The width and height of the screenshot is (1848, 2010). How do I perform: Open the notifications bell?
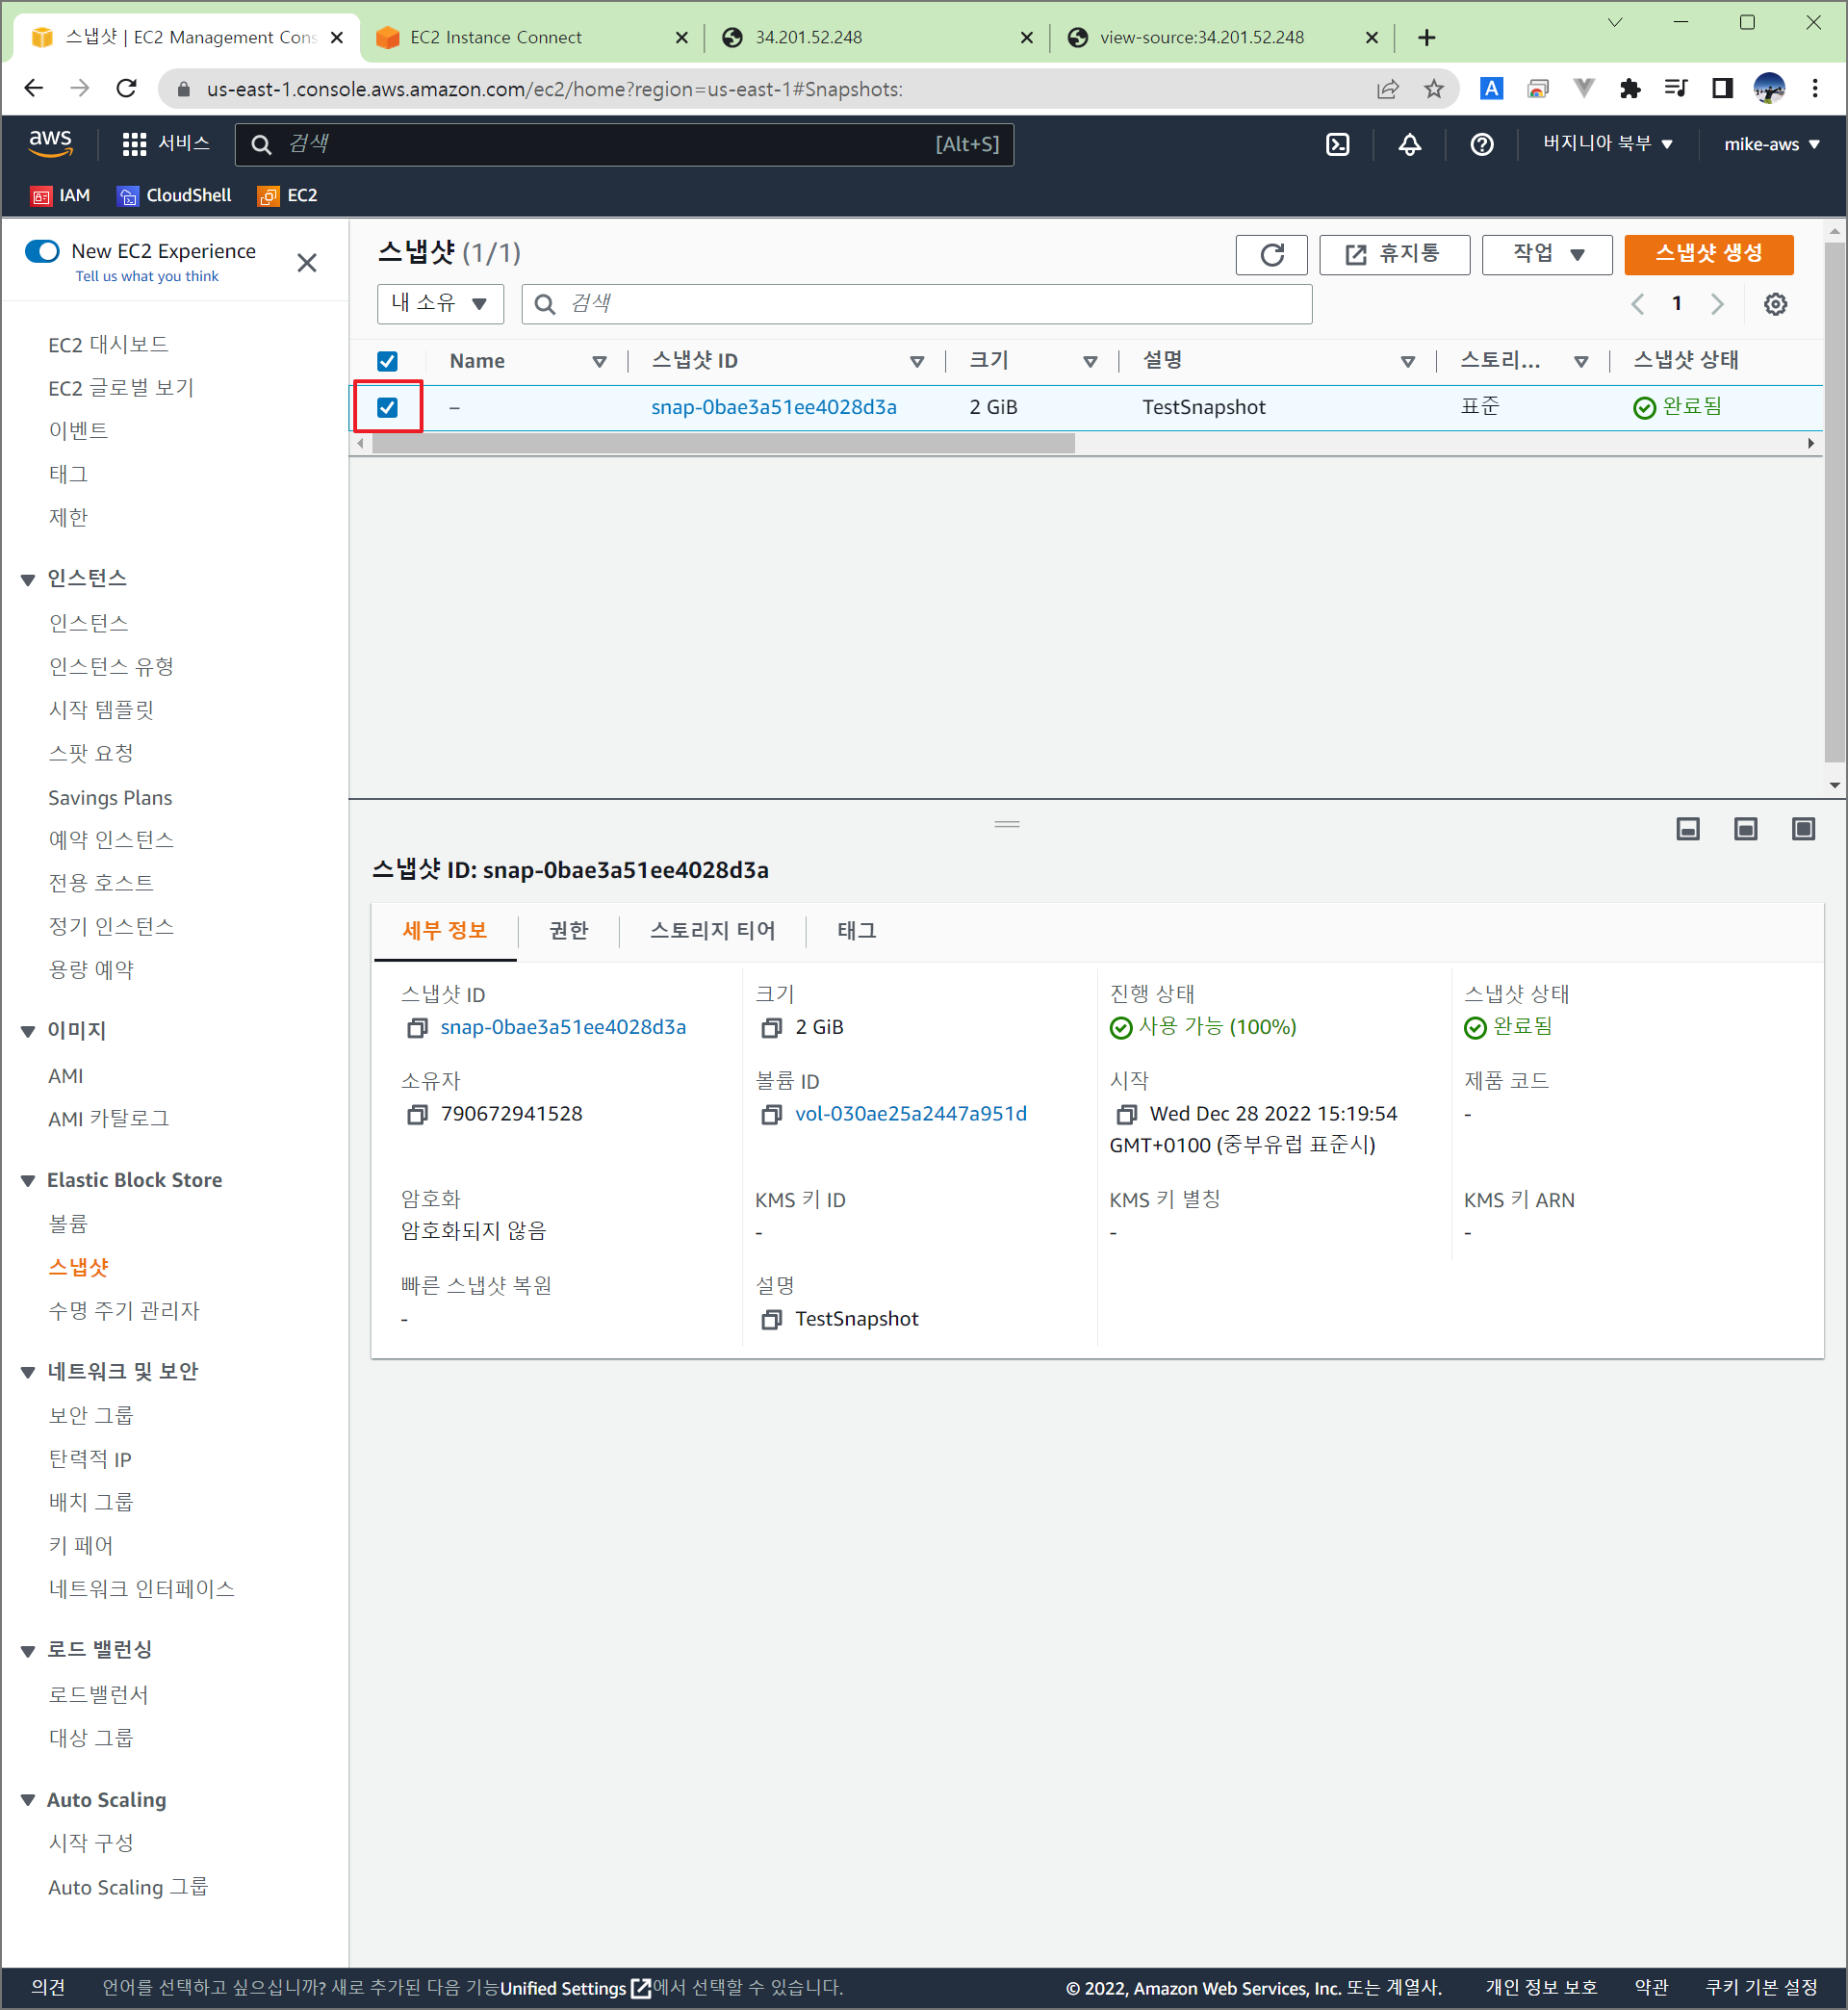pyautogui.click(x=1409, y=144)
